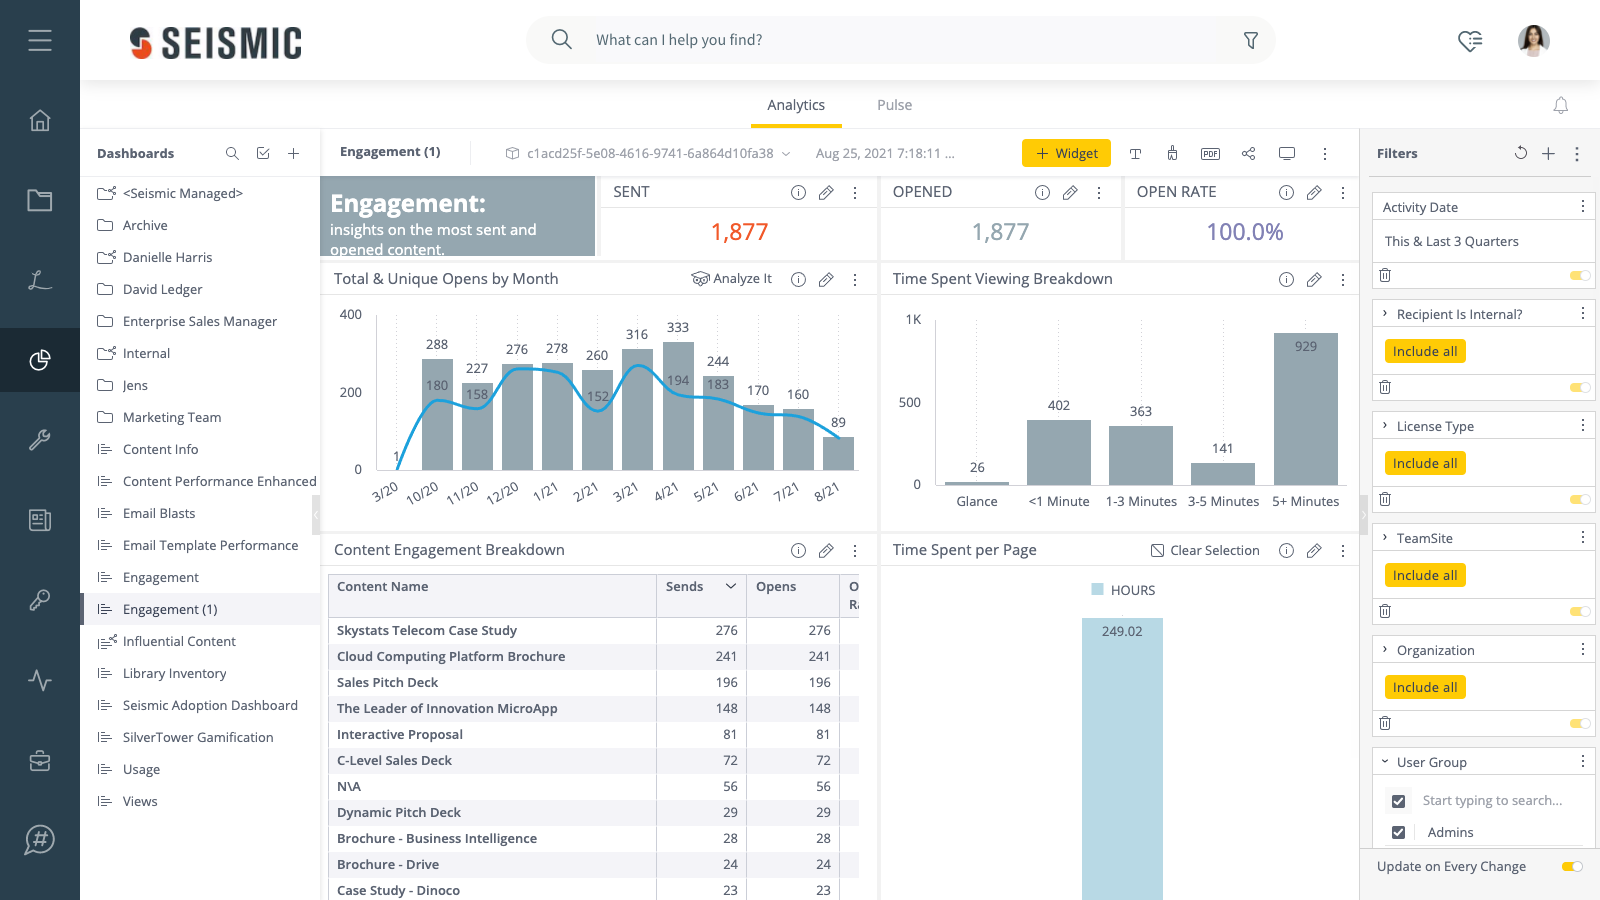
Task: Open the Filters panel more options menu
Action: (1577, 153)
